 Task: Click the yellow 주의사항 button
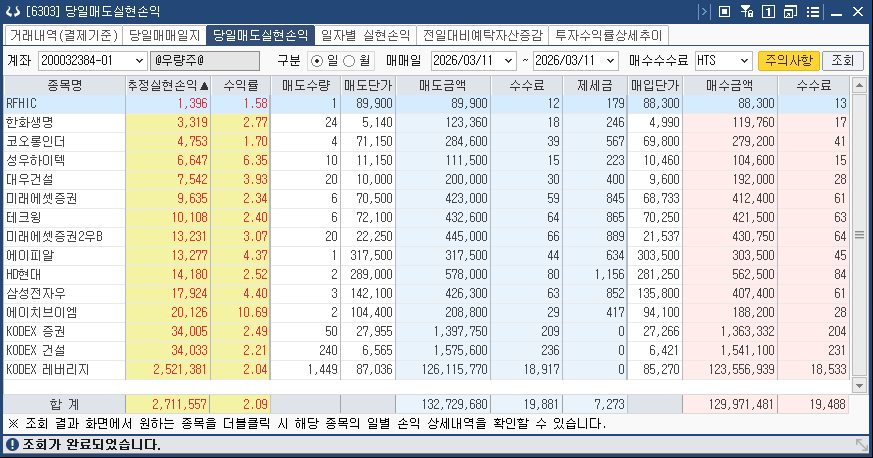(789, 61)
